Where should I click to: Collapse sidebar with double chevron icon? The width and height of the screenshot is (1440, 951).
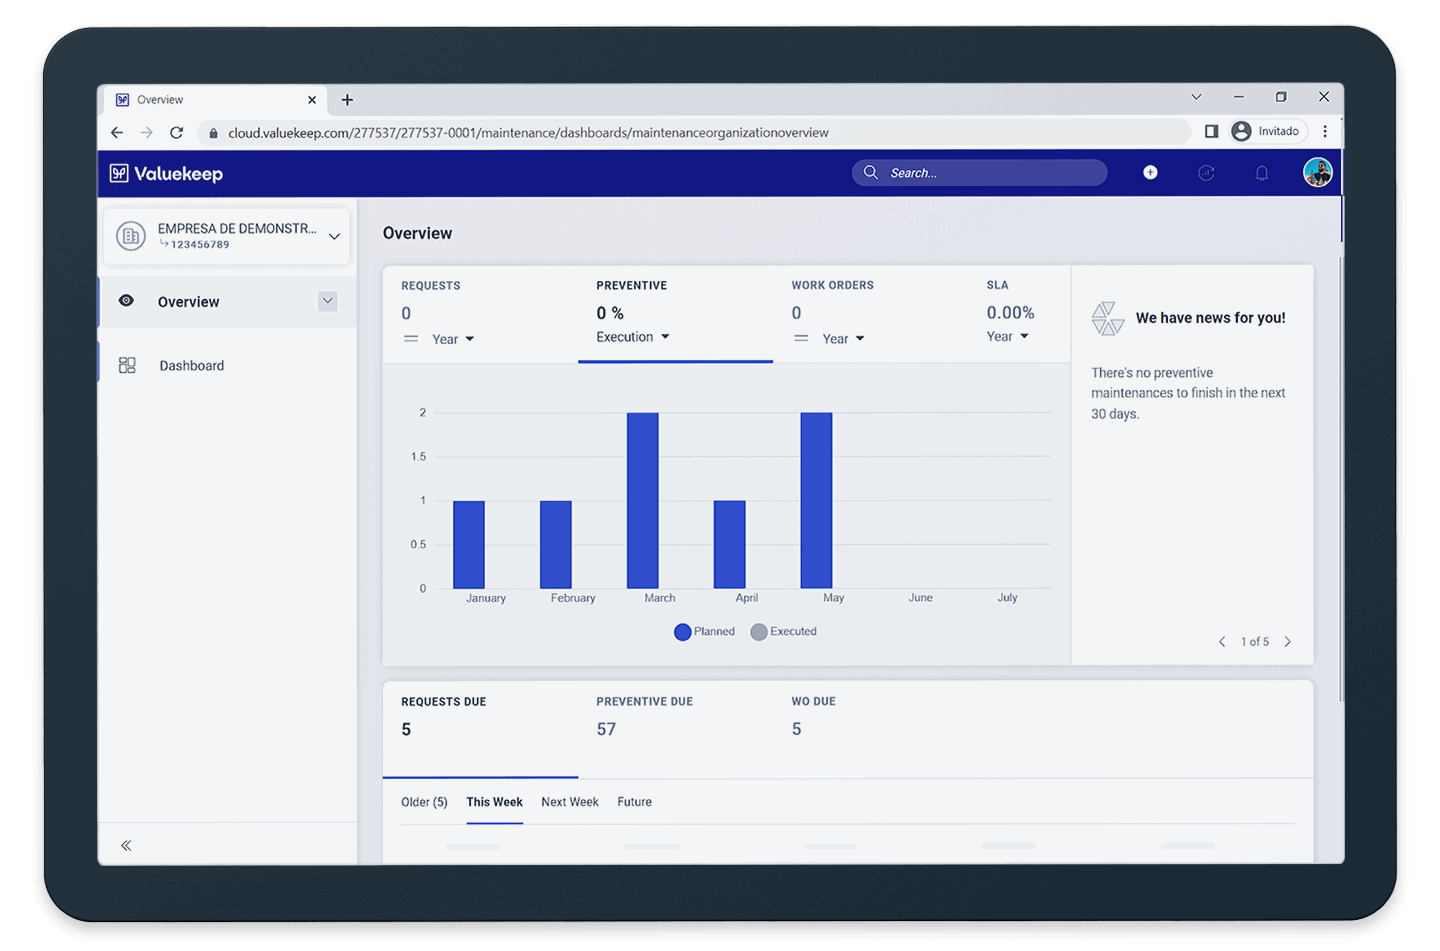126,845
